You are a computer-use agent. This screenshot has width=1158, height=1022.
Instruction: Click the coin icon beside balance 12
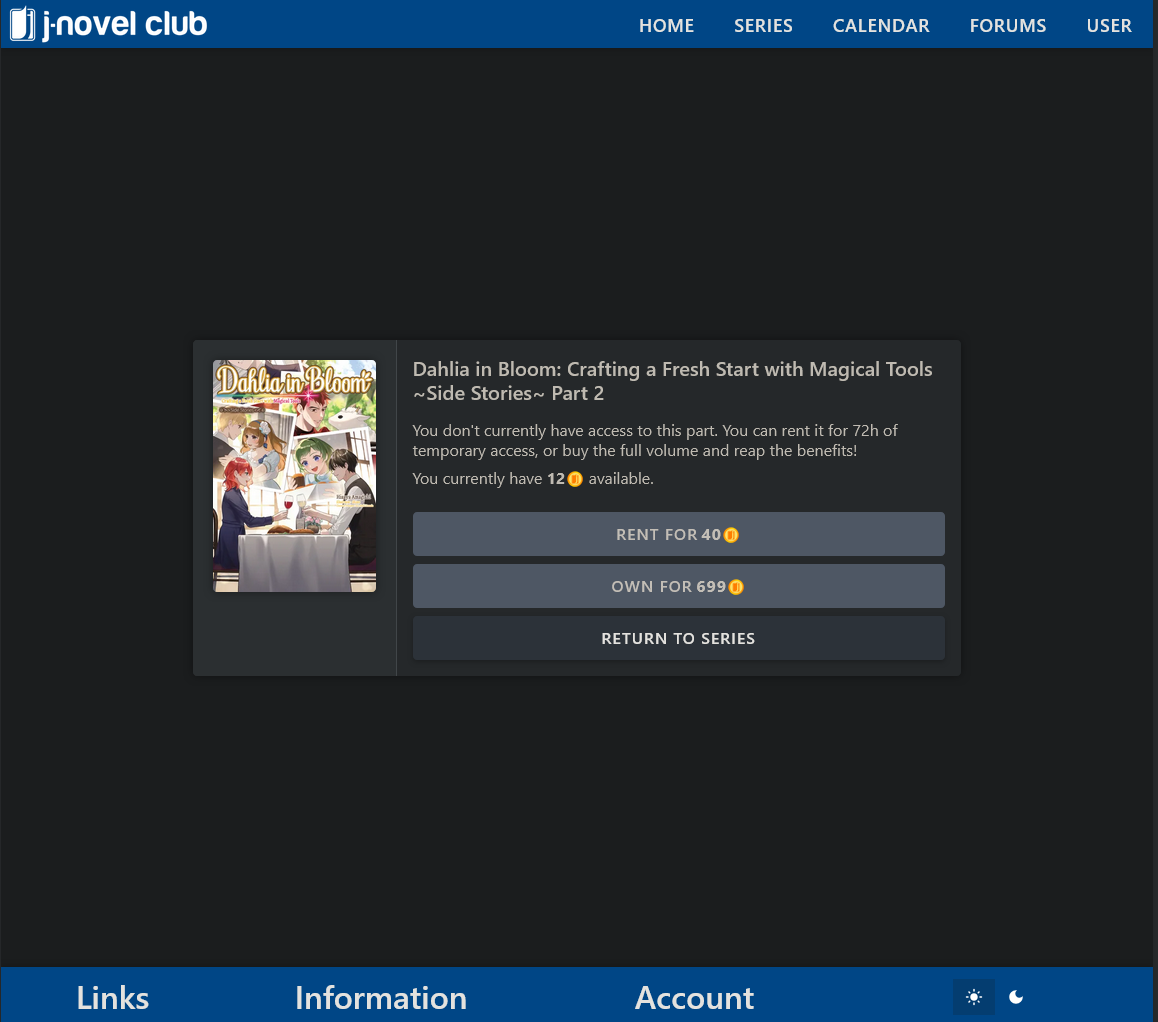575,479
